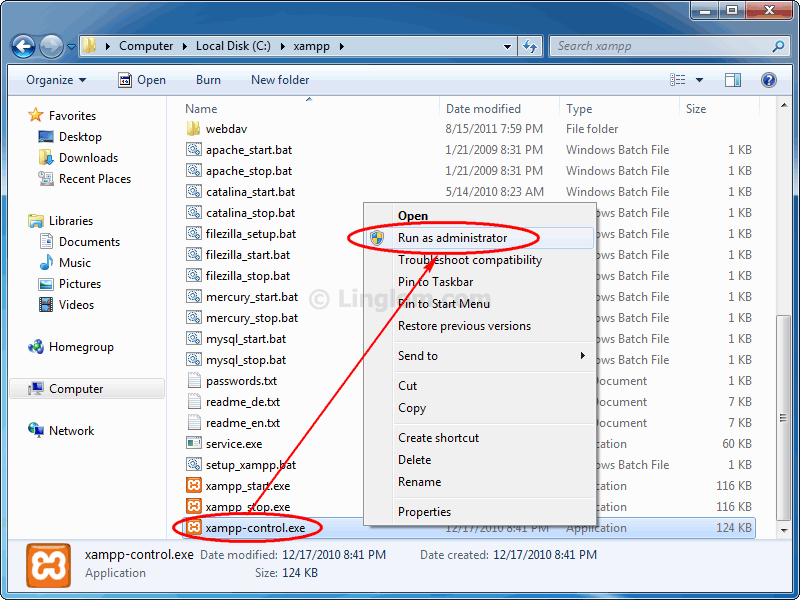800x600 pixels.
Task: Click the Forward navigation arrow
Action: 52,47
